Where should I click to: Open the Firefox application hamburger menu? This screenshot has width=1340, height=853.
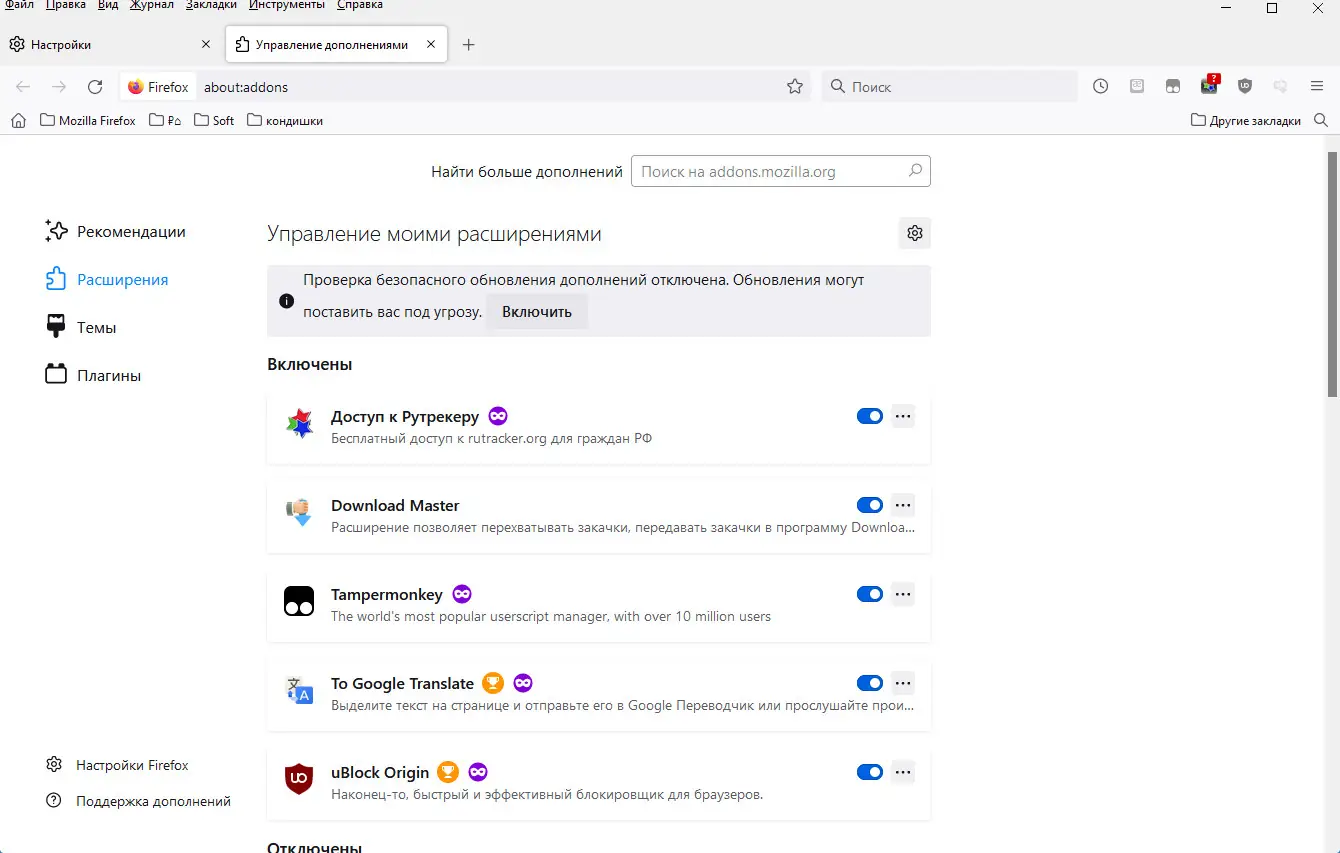[1318, 86]
